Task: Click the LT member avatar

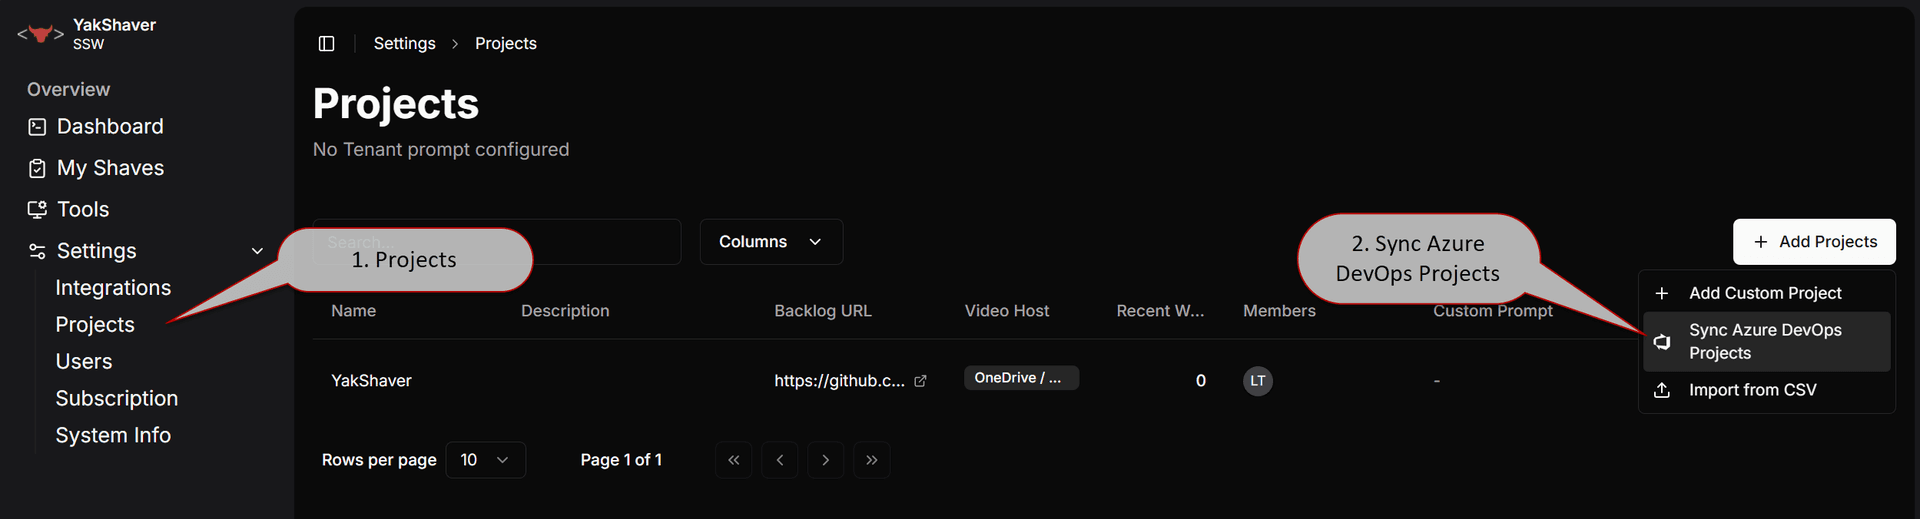Action: click(x=1257, y=381)
